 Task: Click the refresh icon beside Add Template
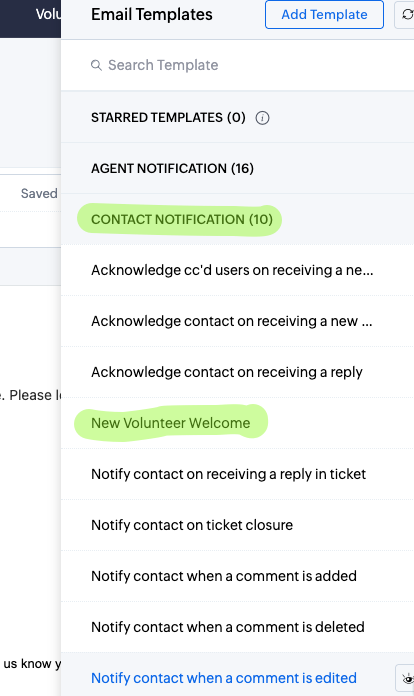click(406, 15)
